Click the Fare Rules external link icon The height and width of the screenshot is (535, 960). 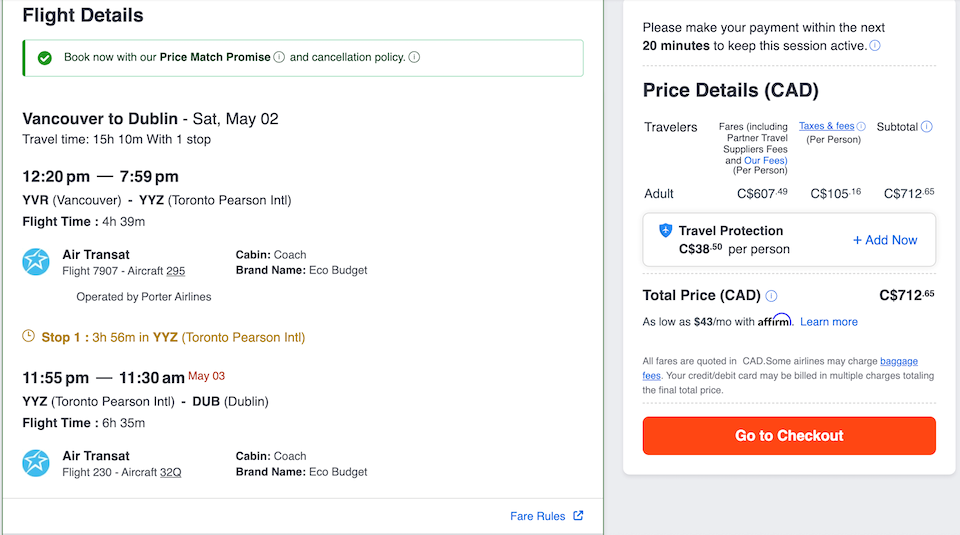577,516
